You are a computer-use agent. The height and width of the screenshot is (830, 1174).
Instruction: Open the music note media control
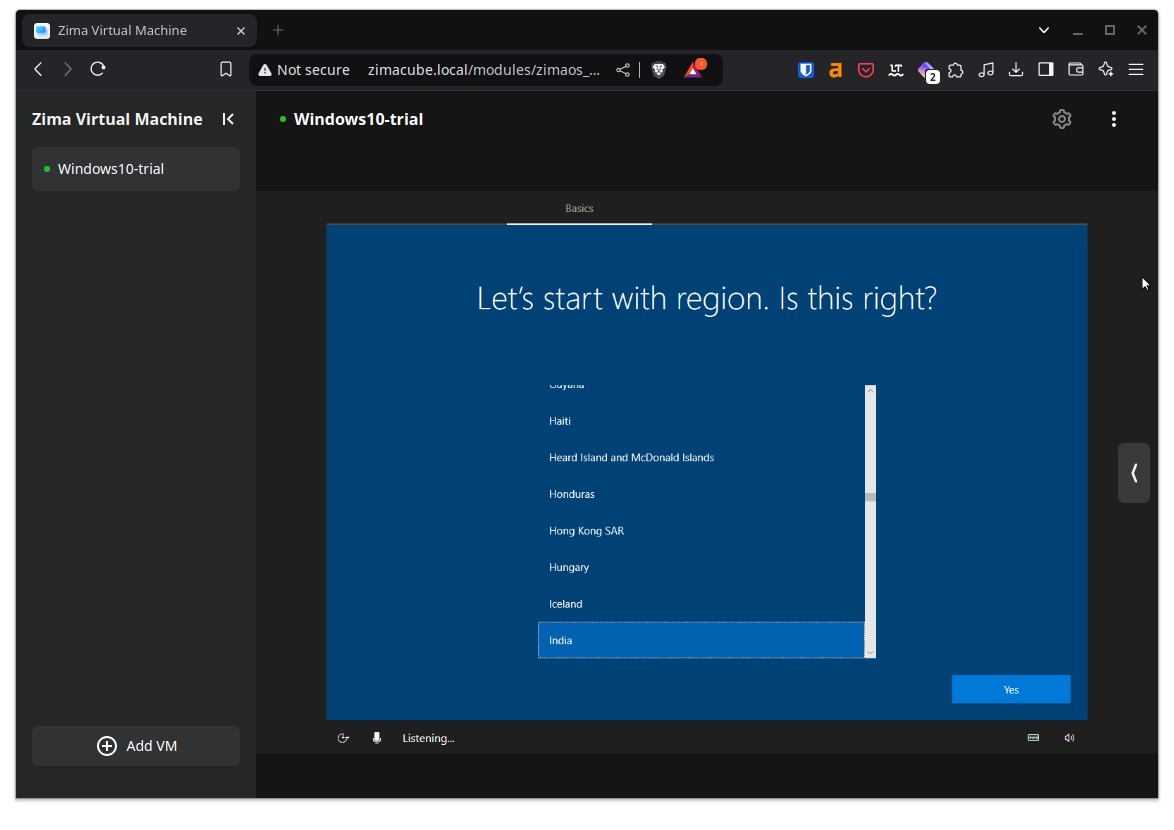[986, 70]
